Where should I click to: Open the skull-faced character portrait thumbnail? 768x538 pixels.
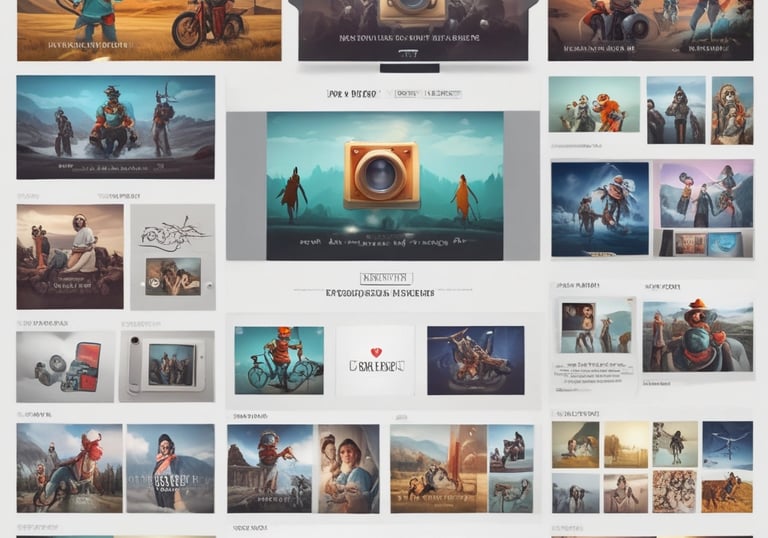[x=732, y=110]
